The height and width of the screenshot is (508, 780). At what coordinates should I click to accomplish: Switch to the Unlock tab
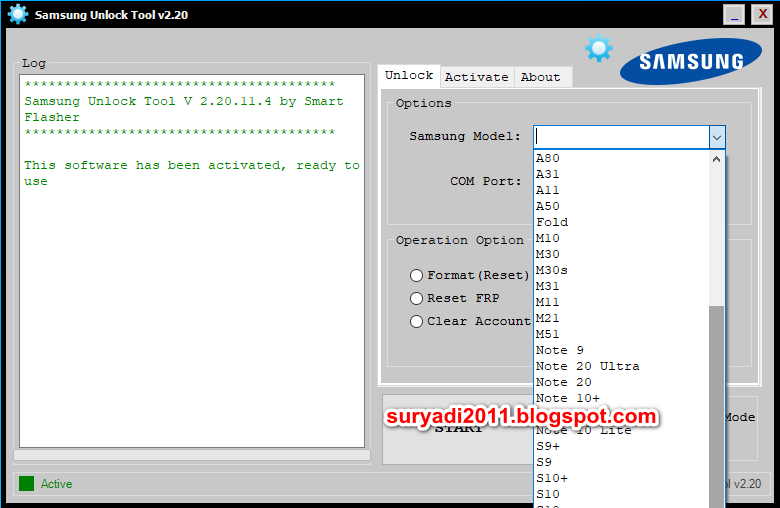(409, 76)
